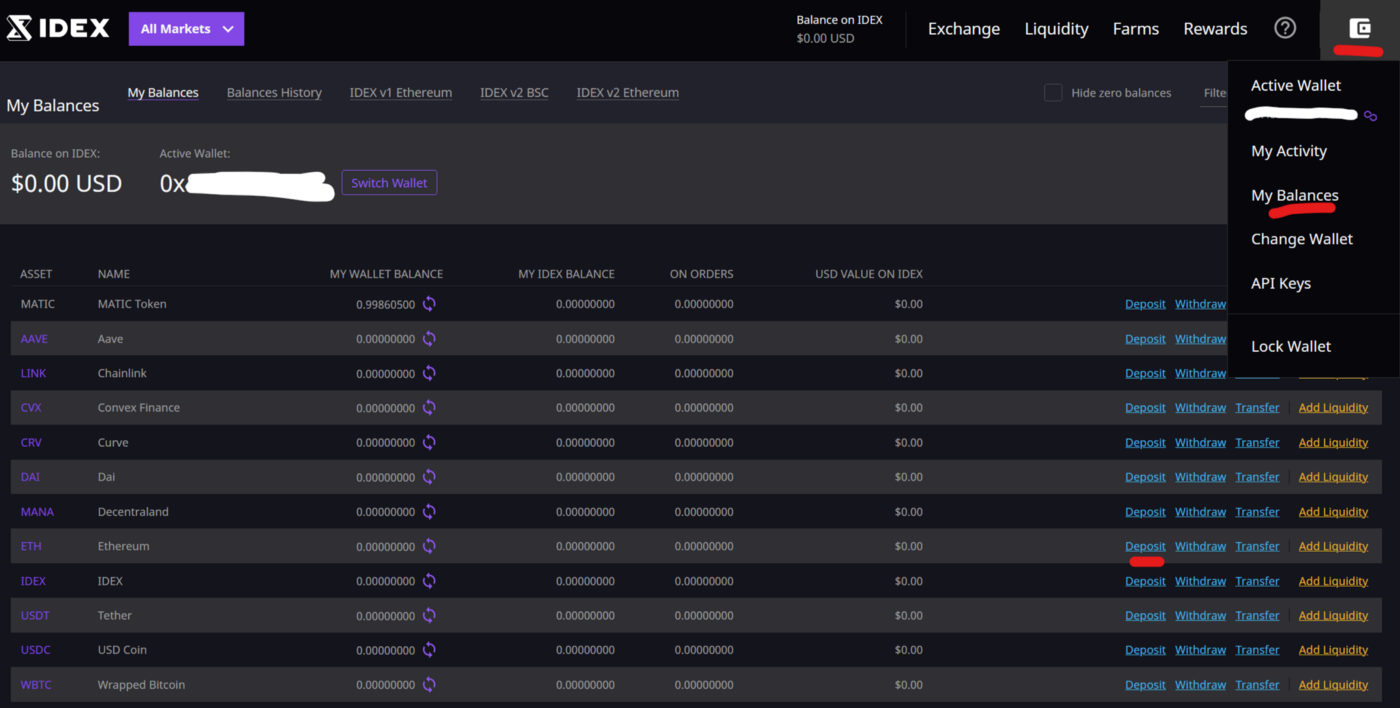Open Farms in the top navigation

[1136, 29]
